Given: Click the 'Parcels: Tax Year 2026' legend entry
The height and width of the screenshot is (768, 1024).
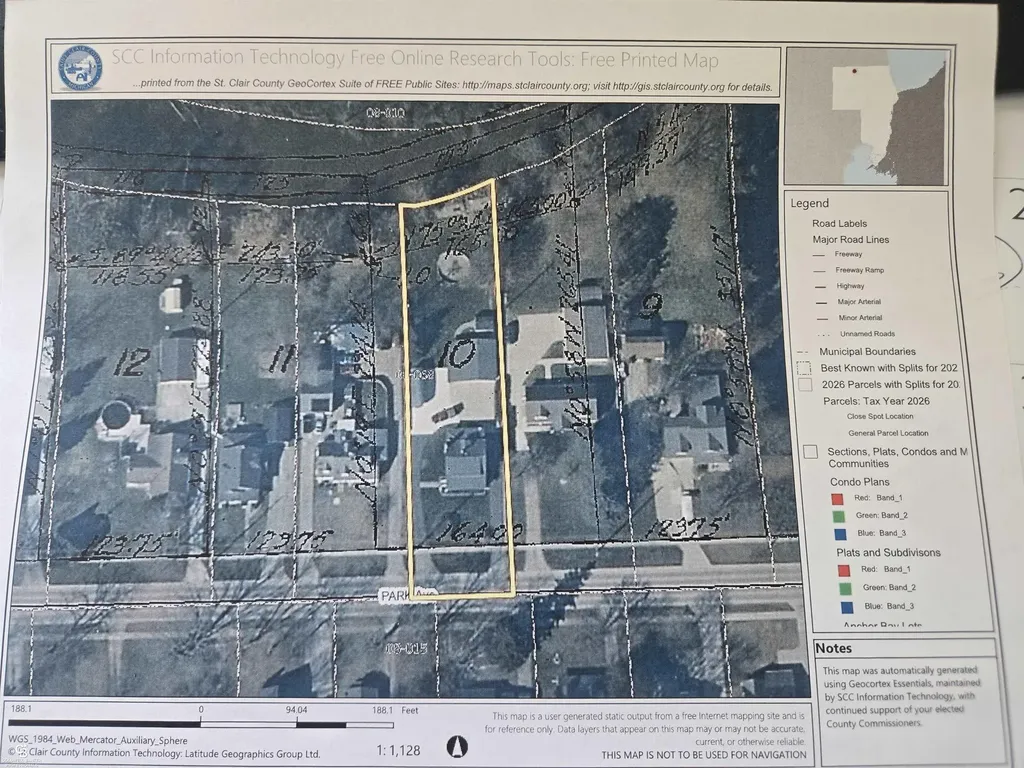Looking at the screenshot, I should (x=876, y=401).
